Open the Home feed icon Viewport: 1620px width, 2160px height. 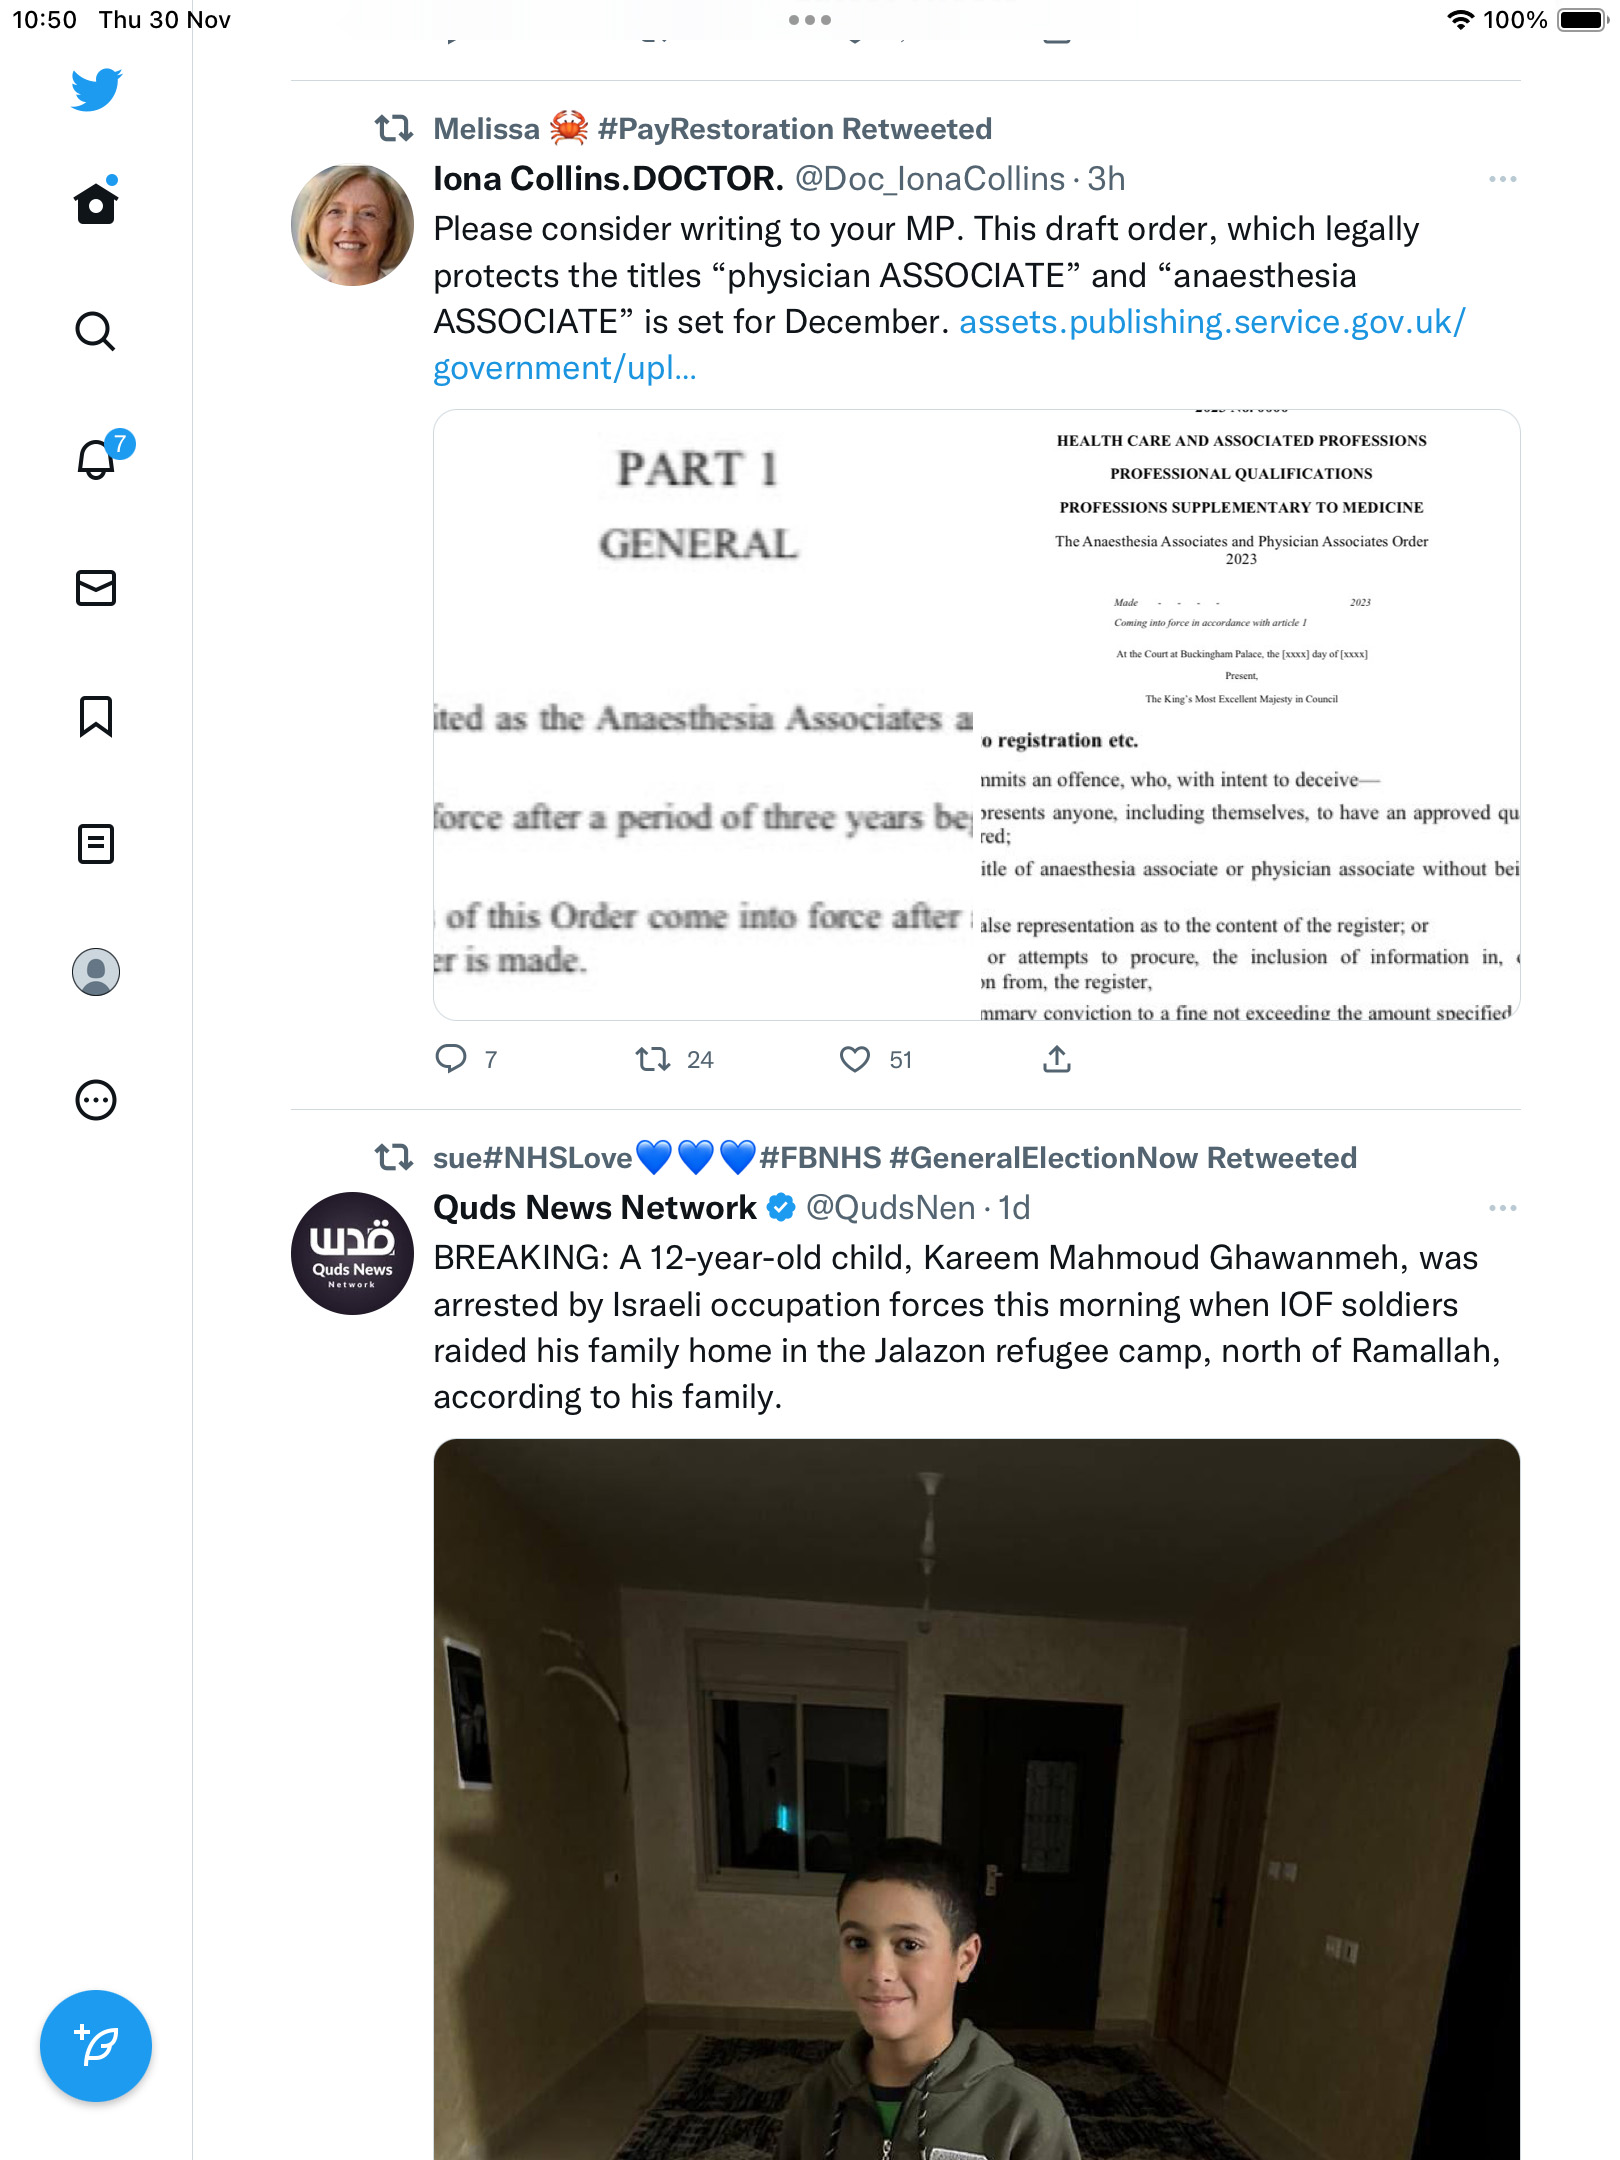click(96, 202)
